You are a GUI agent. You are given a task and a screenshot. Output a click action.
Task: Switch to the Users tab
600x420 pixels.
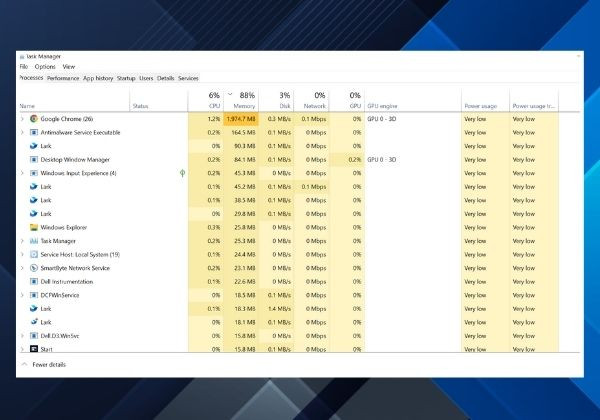(146, 78)
